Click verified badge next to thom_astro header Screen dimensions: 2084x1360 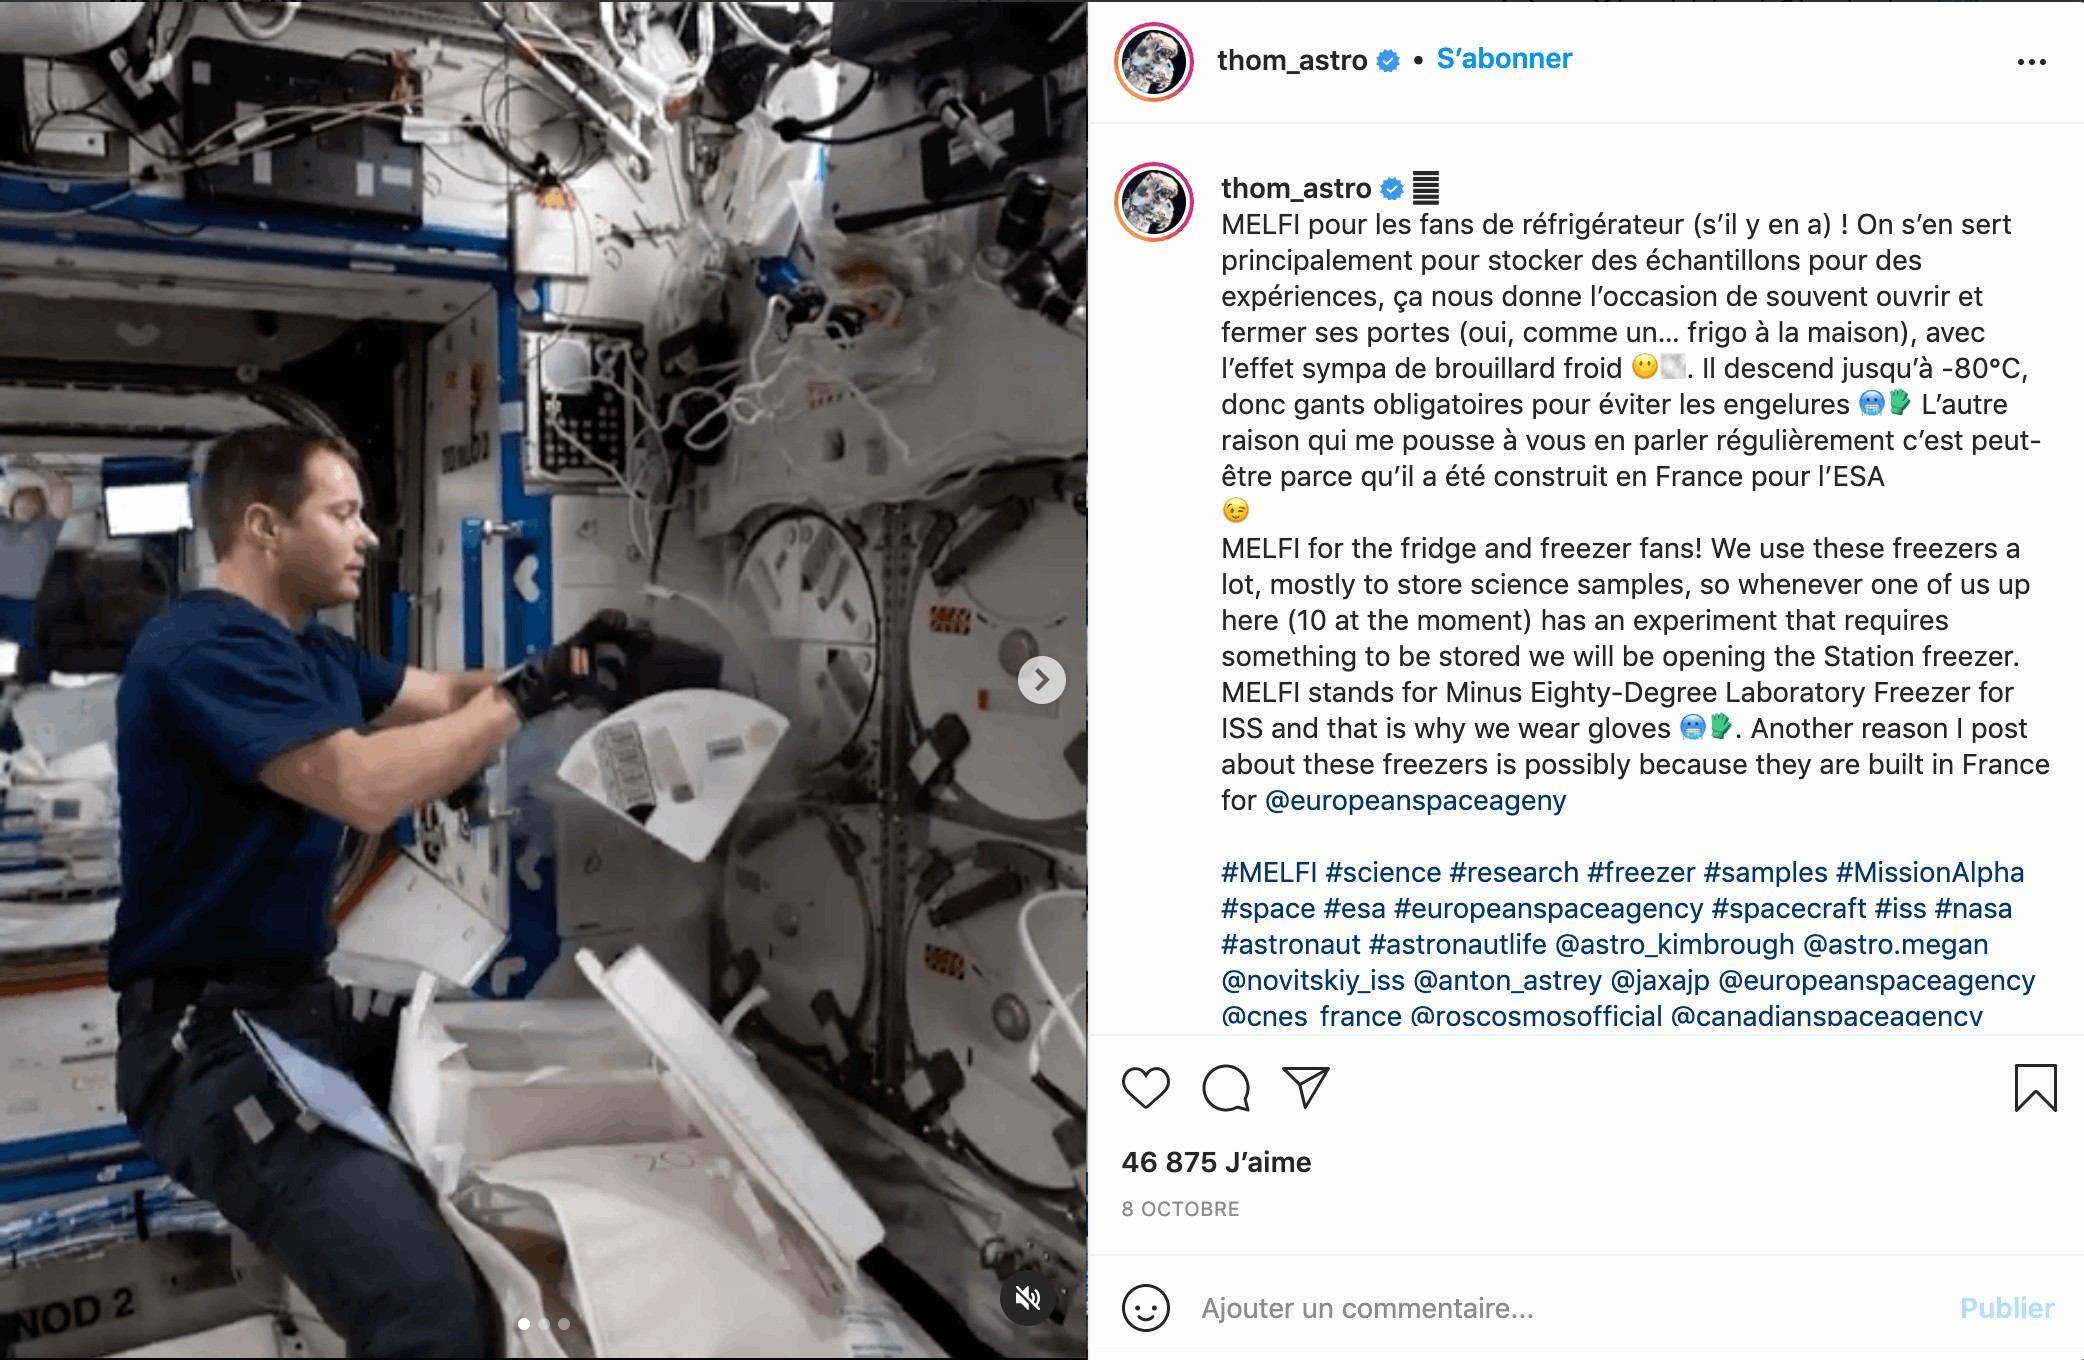(1388, 61)
